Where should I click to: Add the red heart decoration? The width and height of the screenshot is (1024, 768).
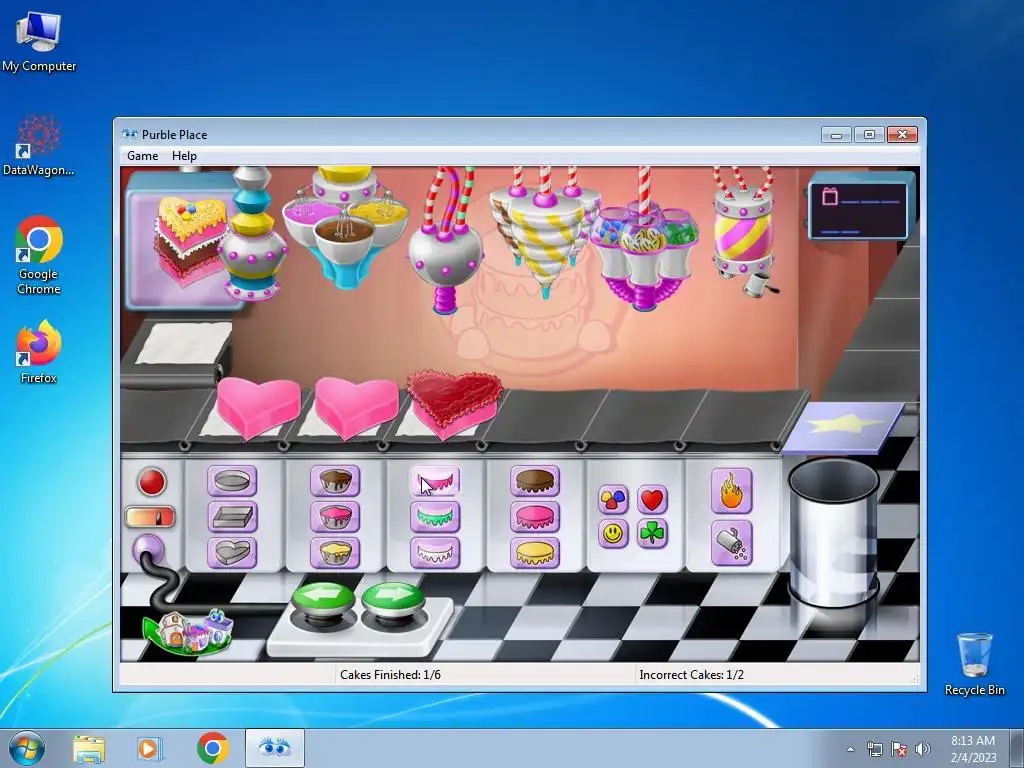pos(652,500)
